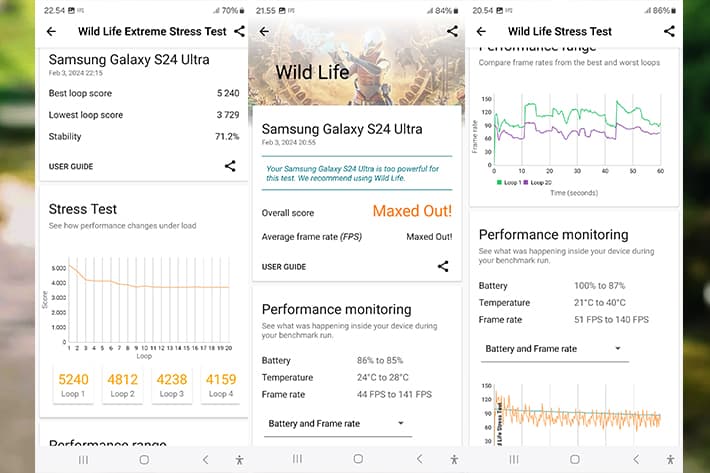
Task: Go back from the Wild Life result screen
Action: (264, 32)
